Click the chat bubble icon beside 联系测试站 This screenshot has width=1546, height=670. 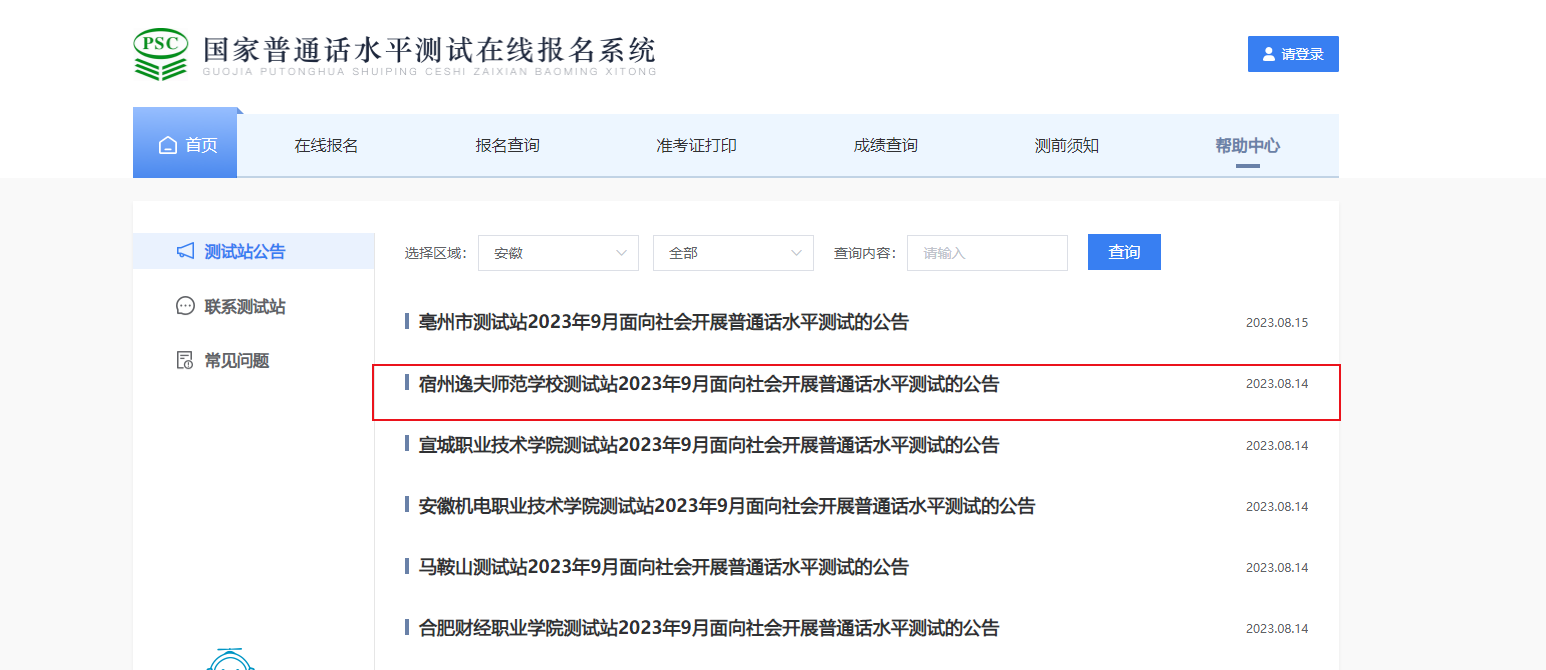185,306
